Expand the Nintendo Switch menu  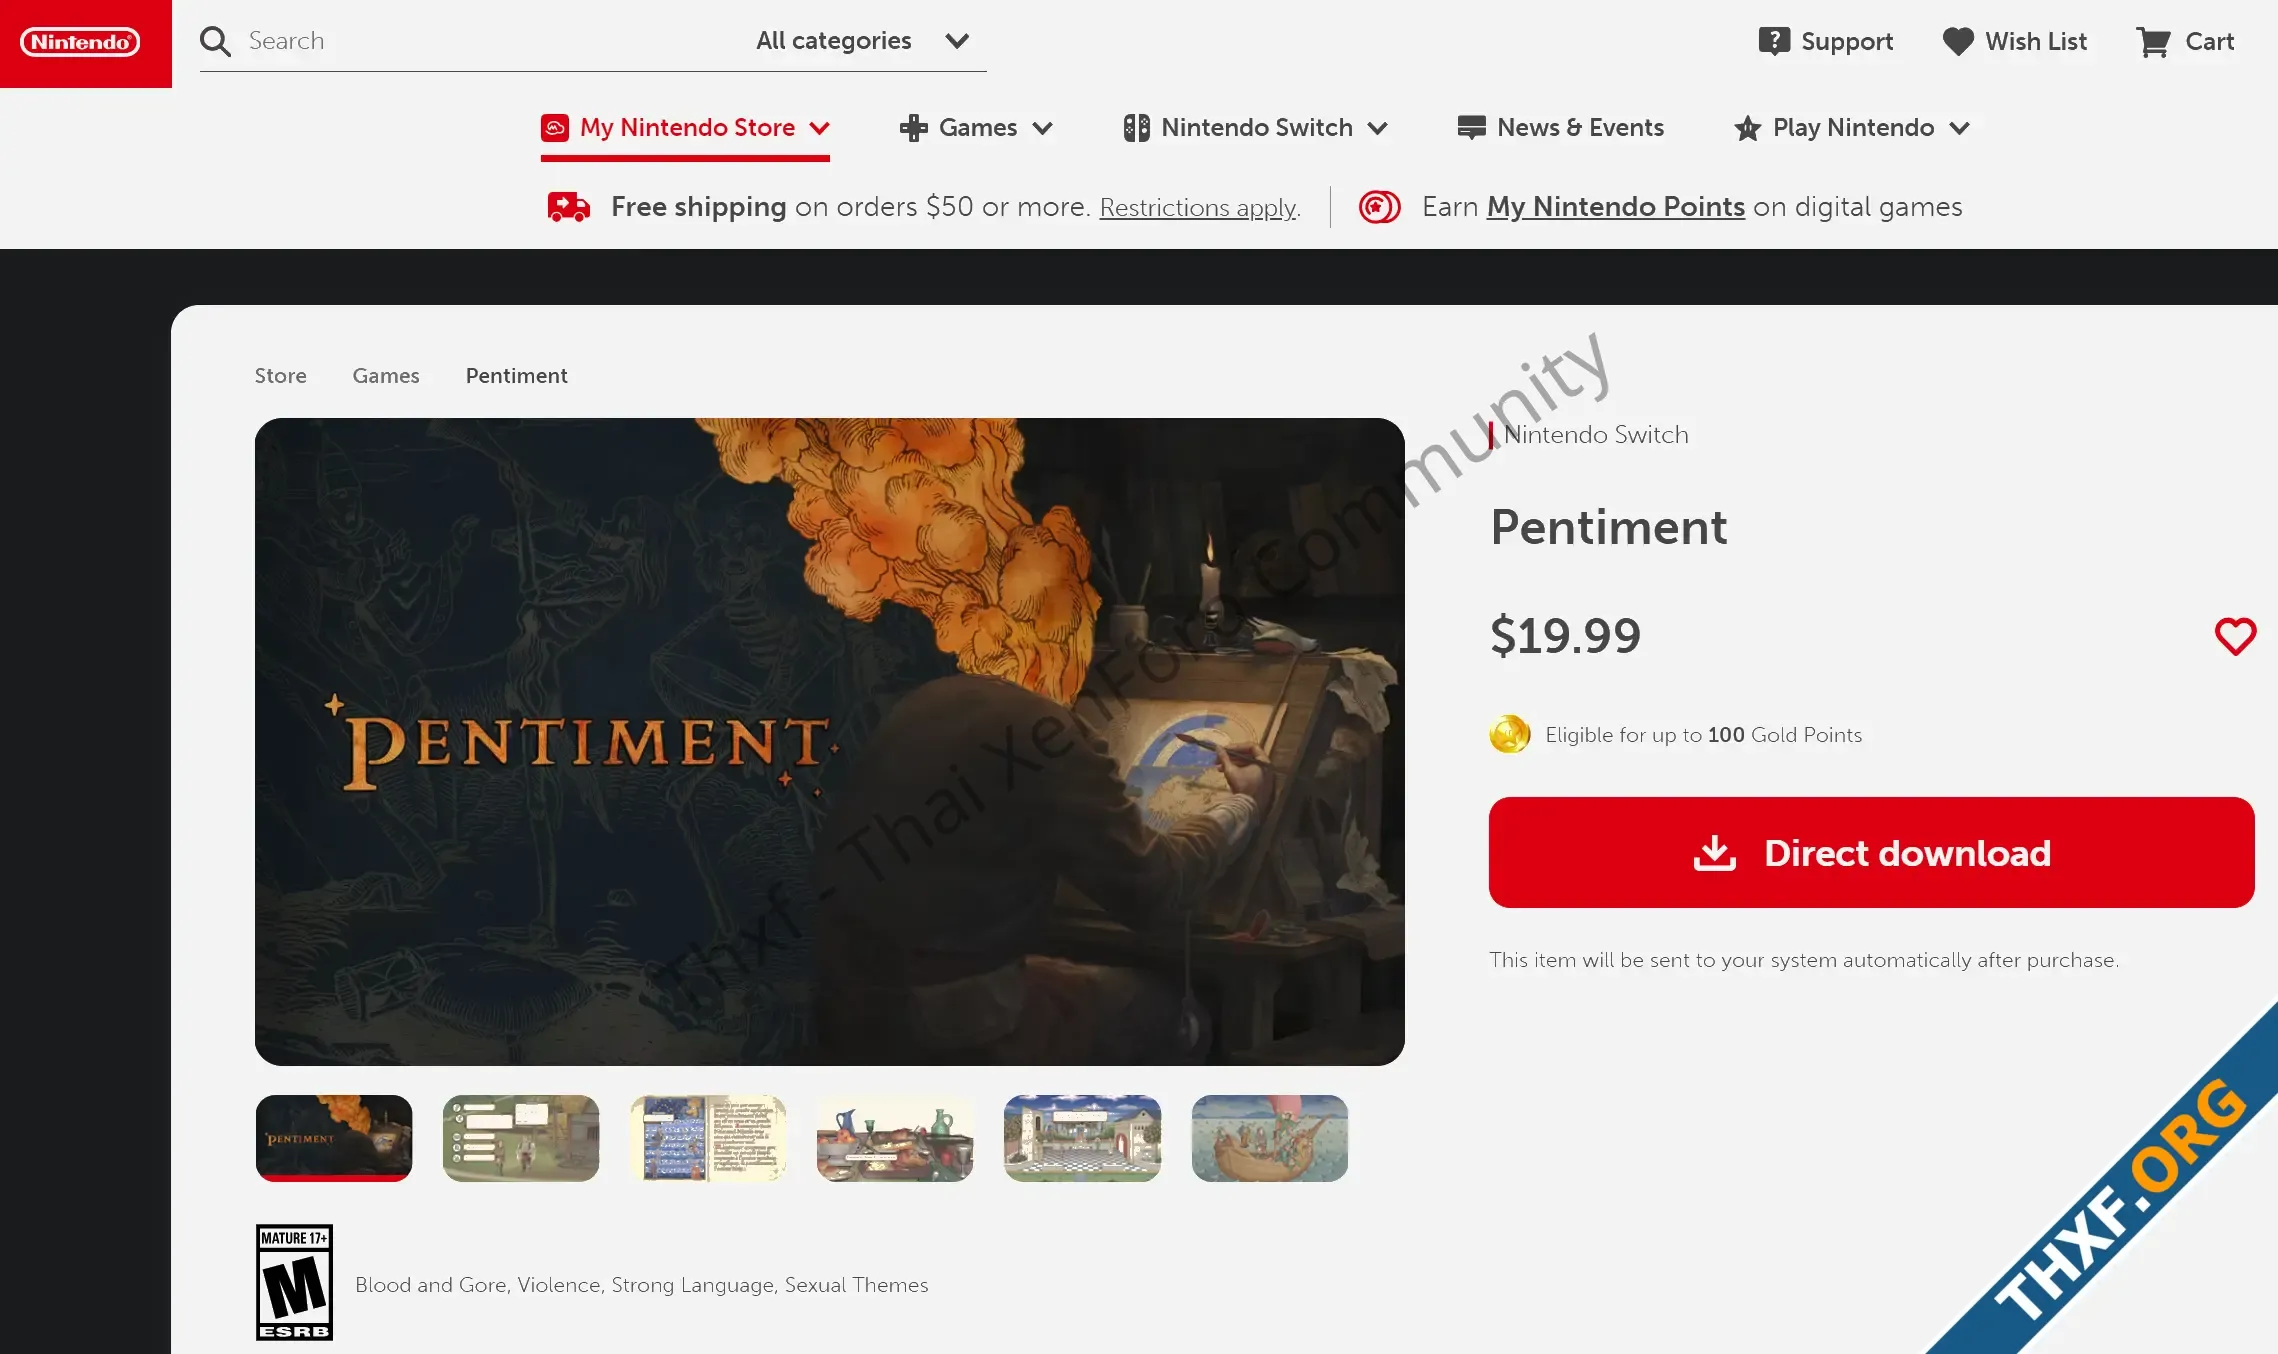1255,128
